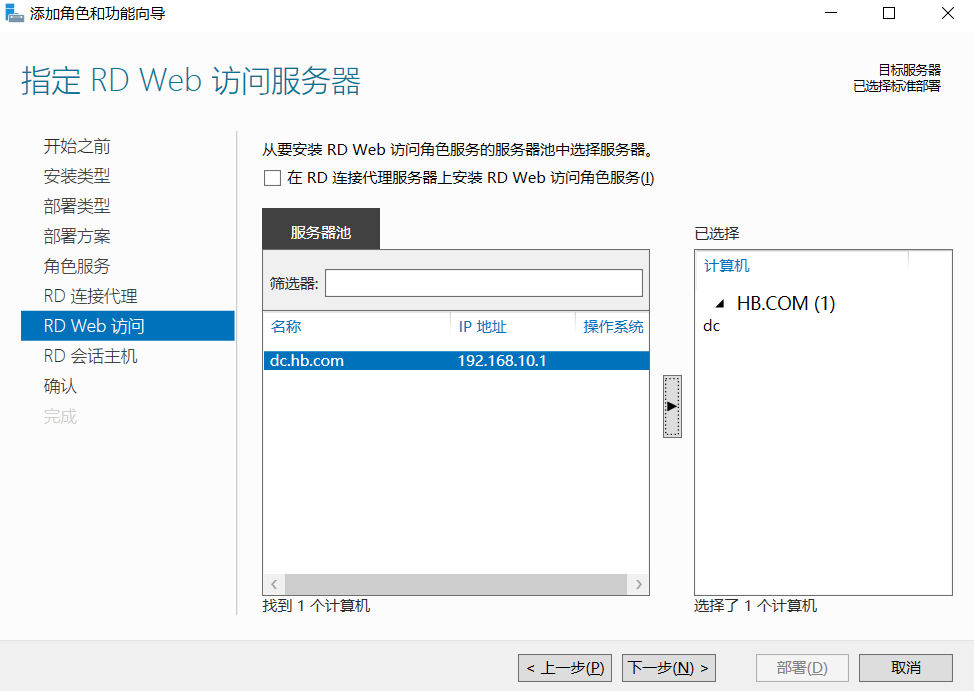Go to the 部署方案 wizard step

(x=77, y=236)
